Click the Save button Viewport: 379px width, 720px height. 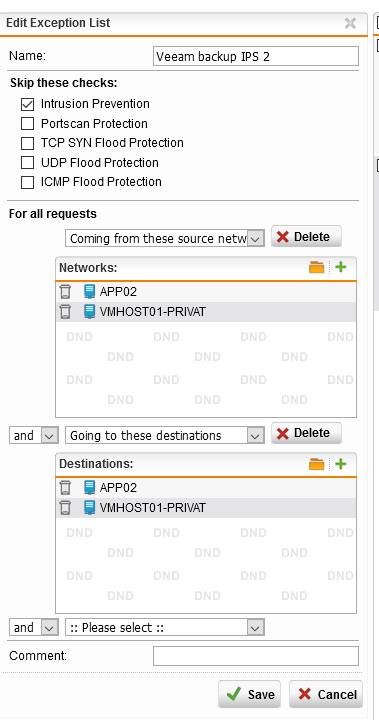249,694
